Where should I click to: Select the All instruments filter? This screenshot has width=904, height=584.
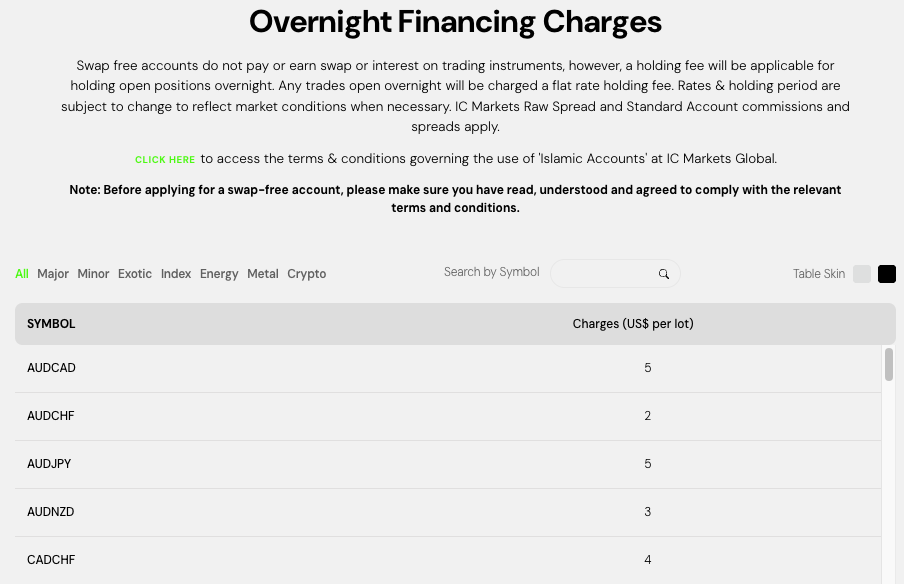pos(21,273)
